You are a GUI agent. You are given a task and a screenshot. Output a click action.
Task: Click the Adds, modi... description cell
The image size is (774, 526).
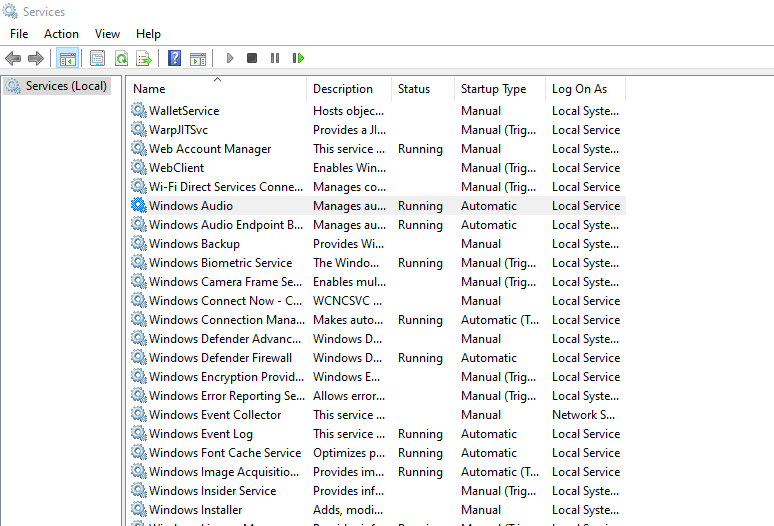point(348,510)
